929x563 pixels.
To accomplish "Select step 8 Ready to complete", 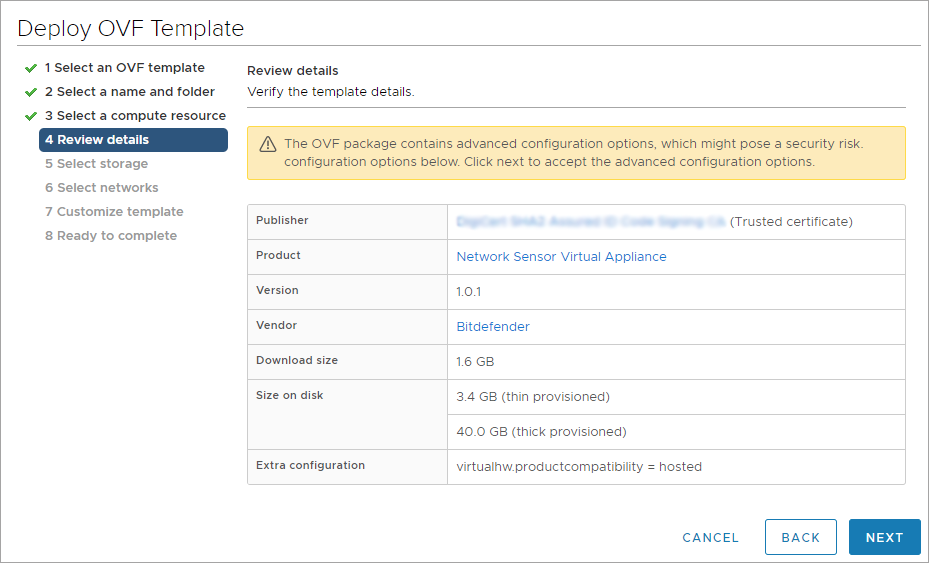I will pyautogui.click(x=111, y=236).
